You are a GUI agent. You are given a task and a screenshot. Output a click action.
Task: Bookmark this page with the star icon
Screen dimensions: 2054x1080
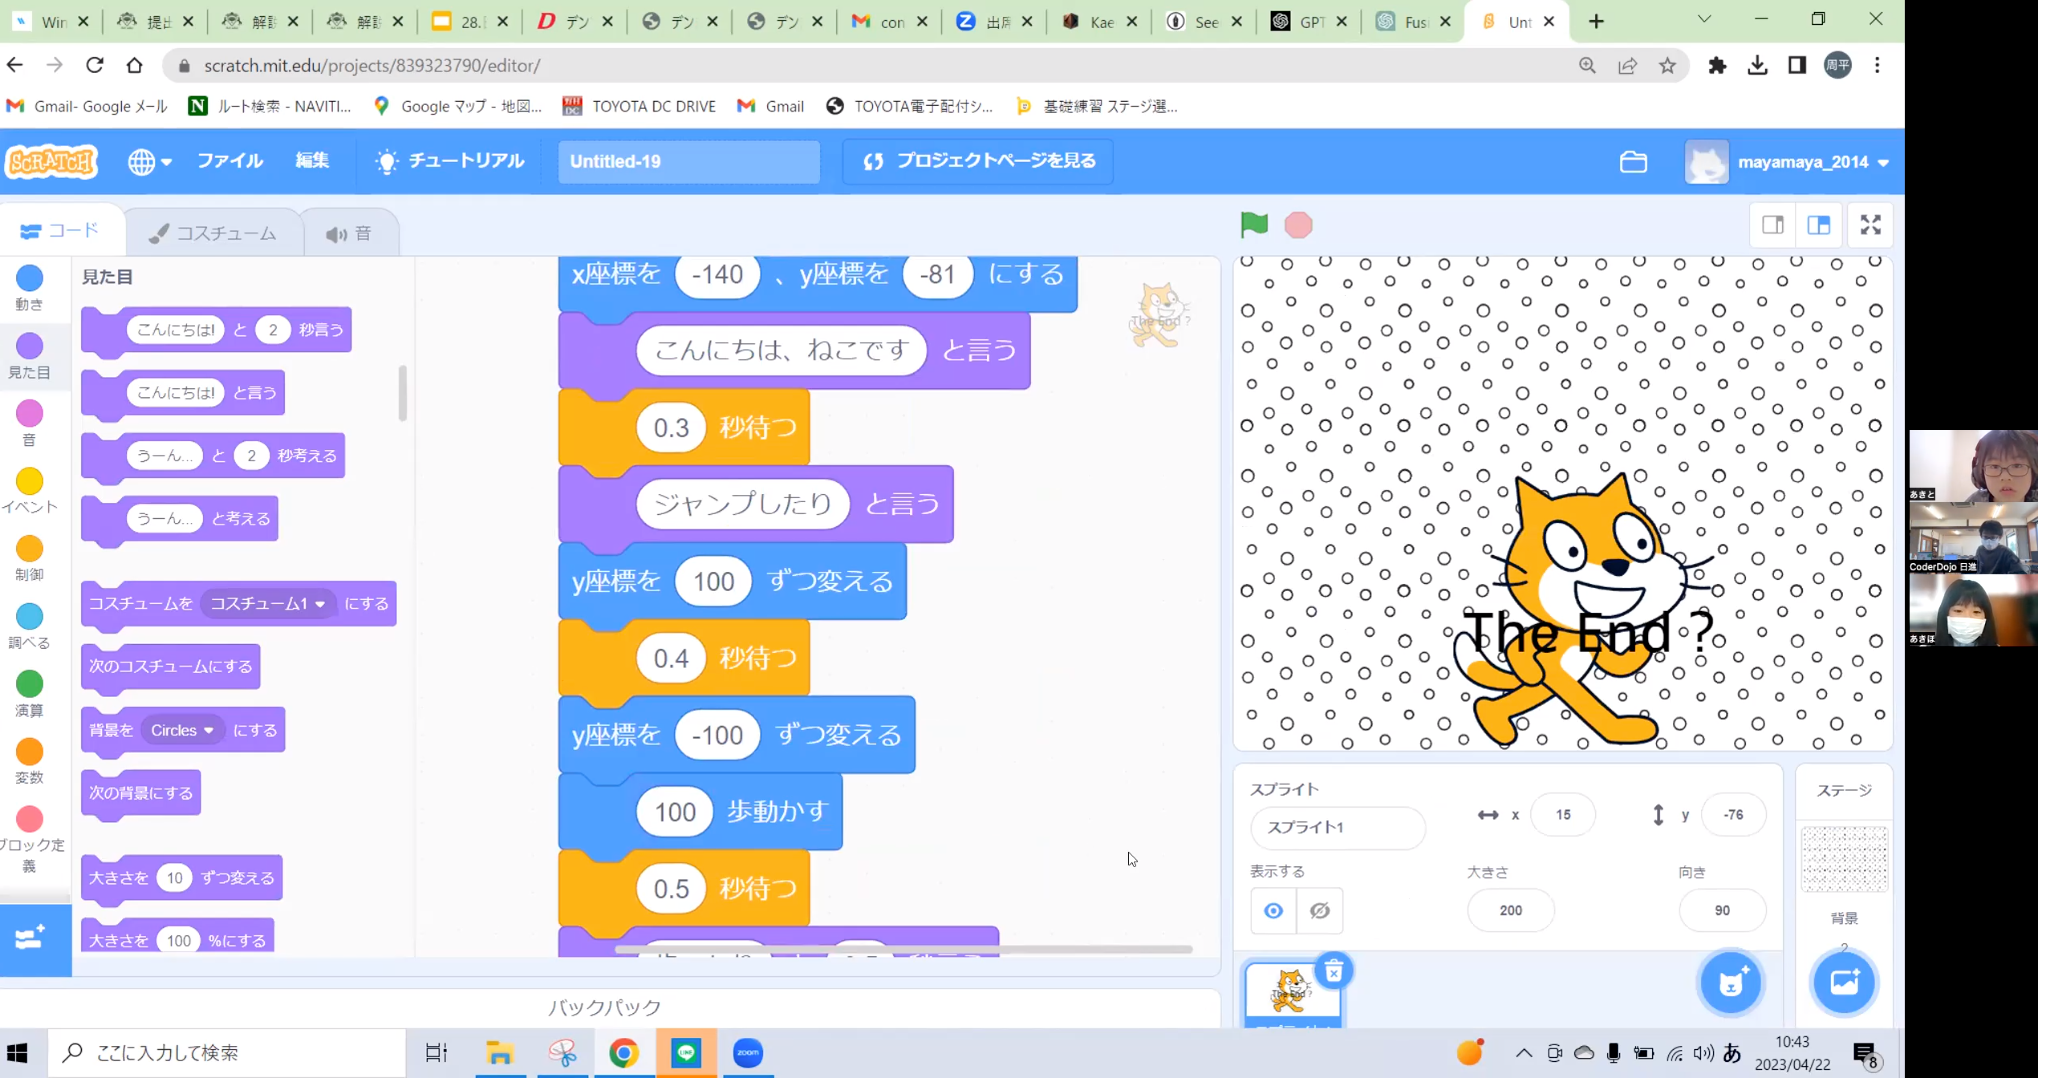click(x=1667, y=65)
